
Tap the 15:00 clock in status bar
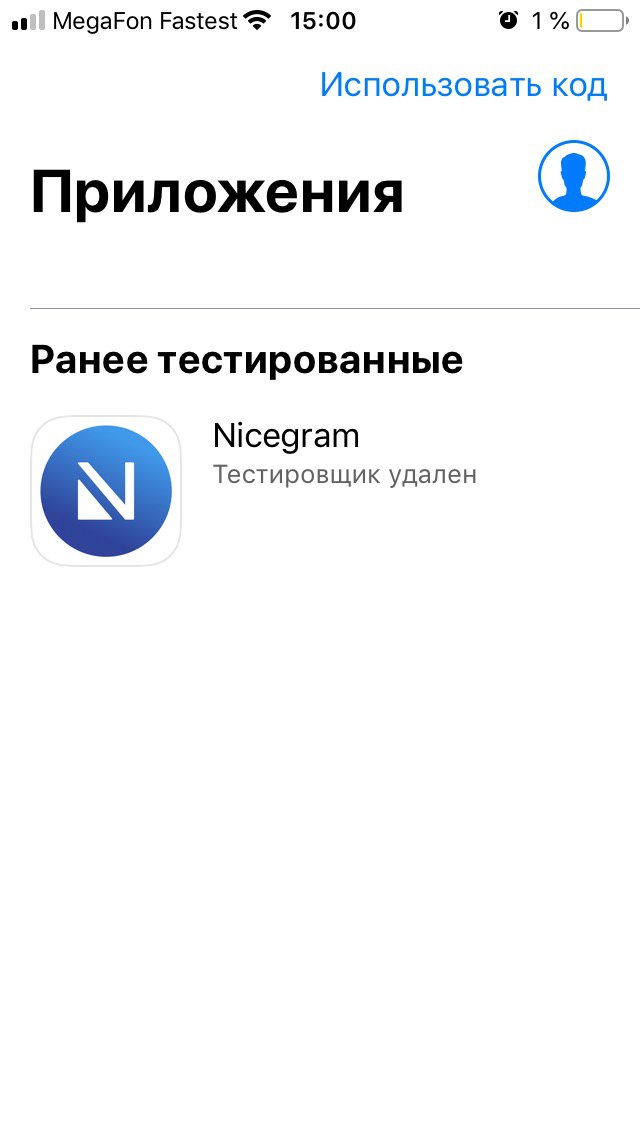[323, 21]
